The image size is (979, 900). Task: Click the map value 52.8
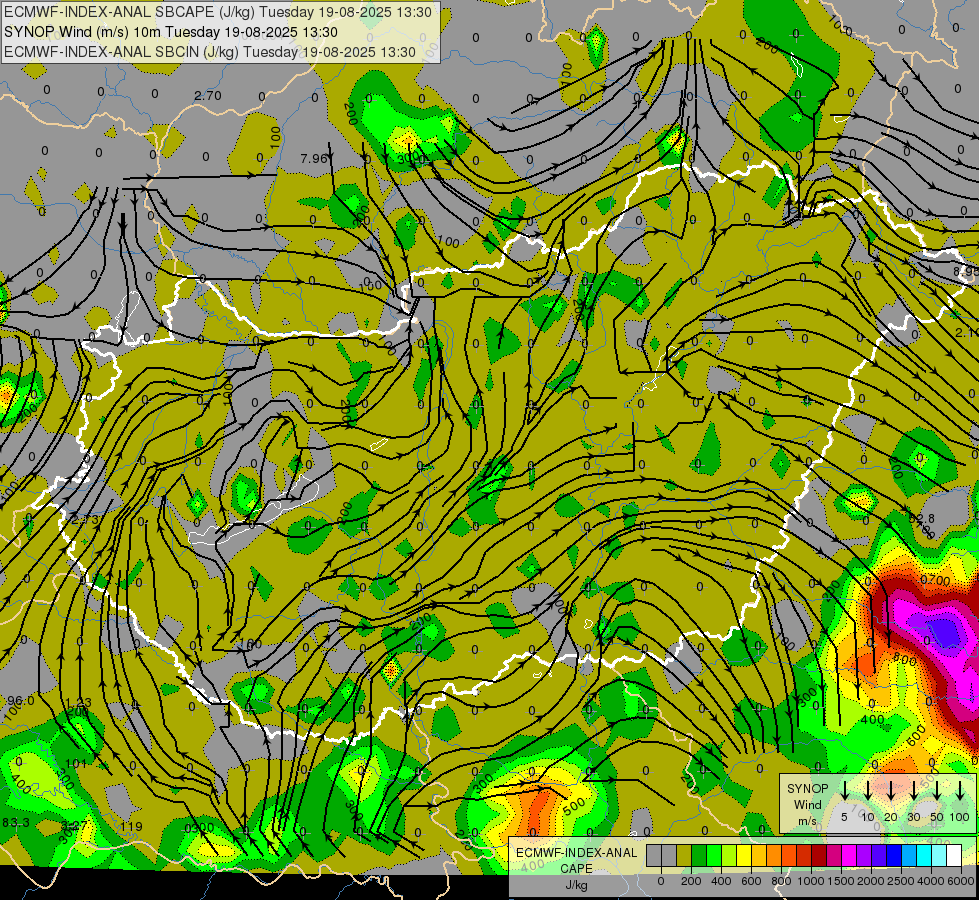[922, 518]
